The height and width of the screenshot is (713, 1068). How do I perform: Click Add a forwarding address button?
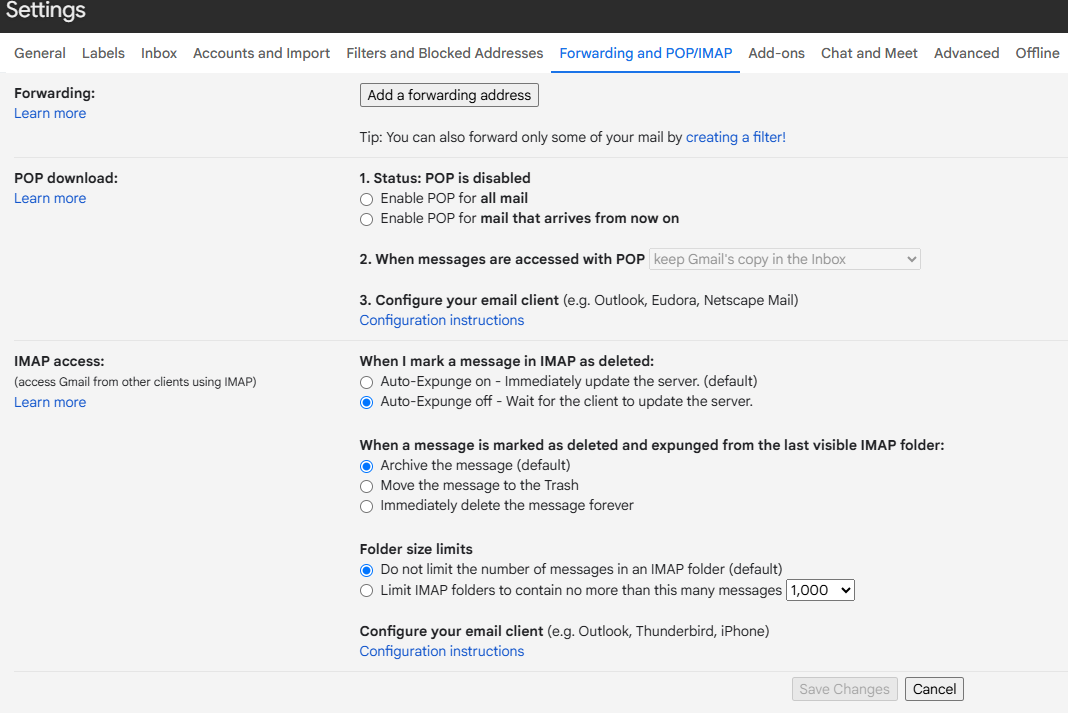(449, 95)
